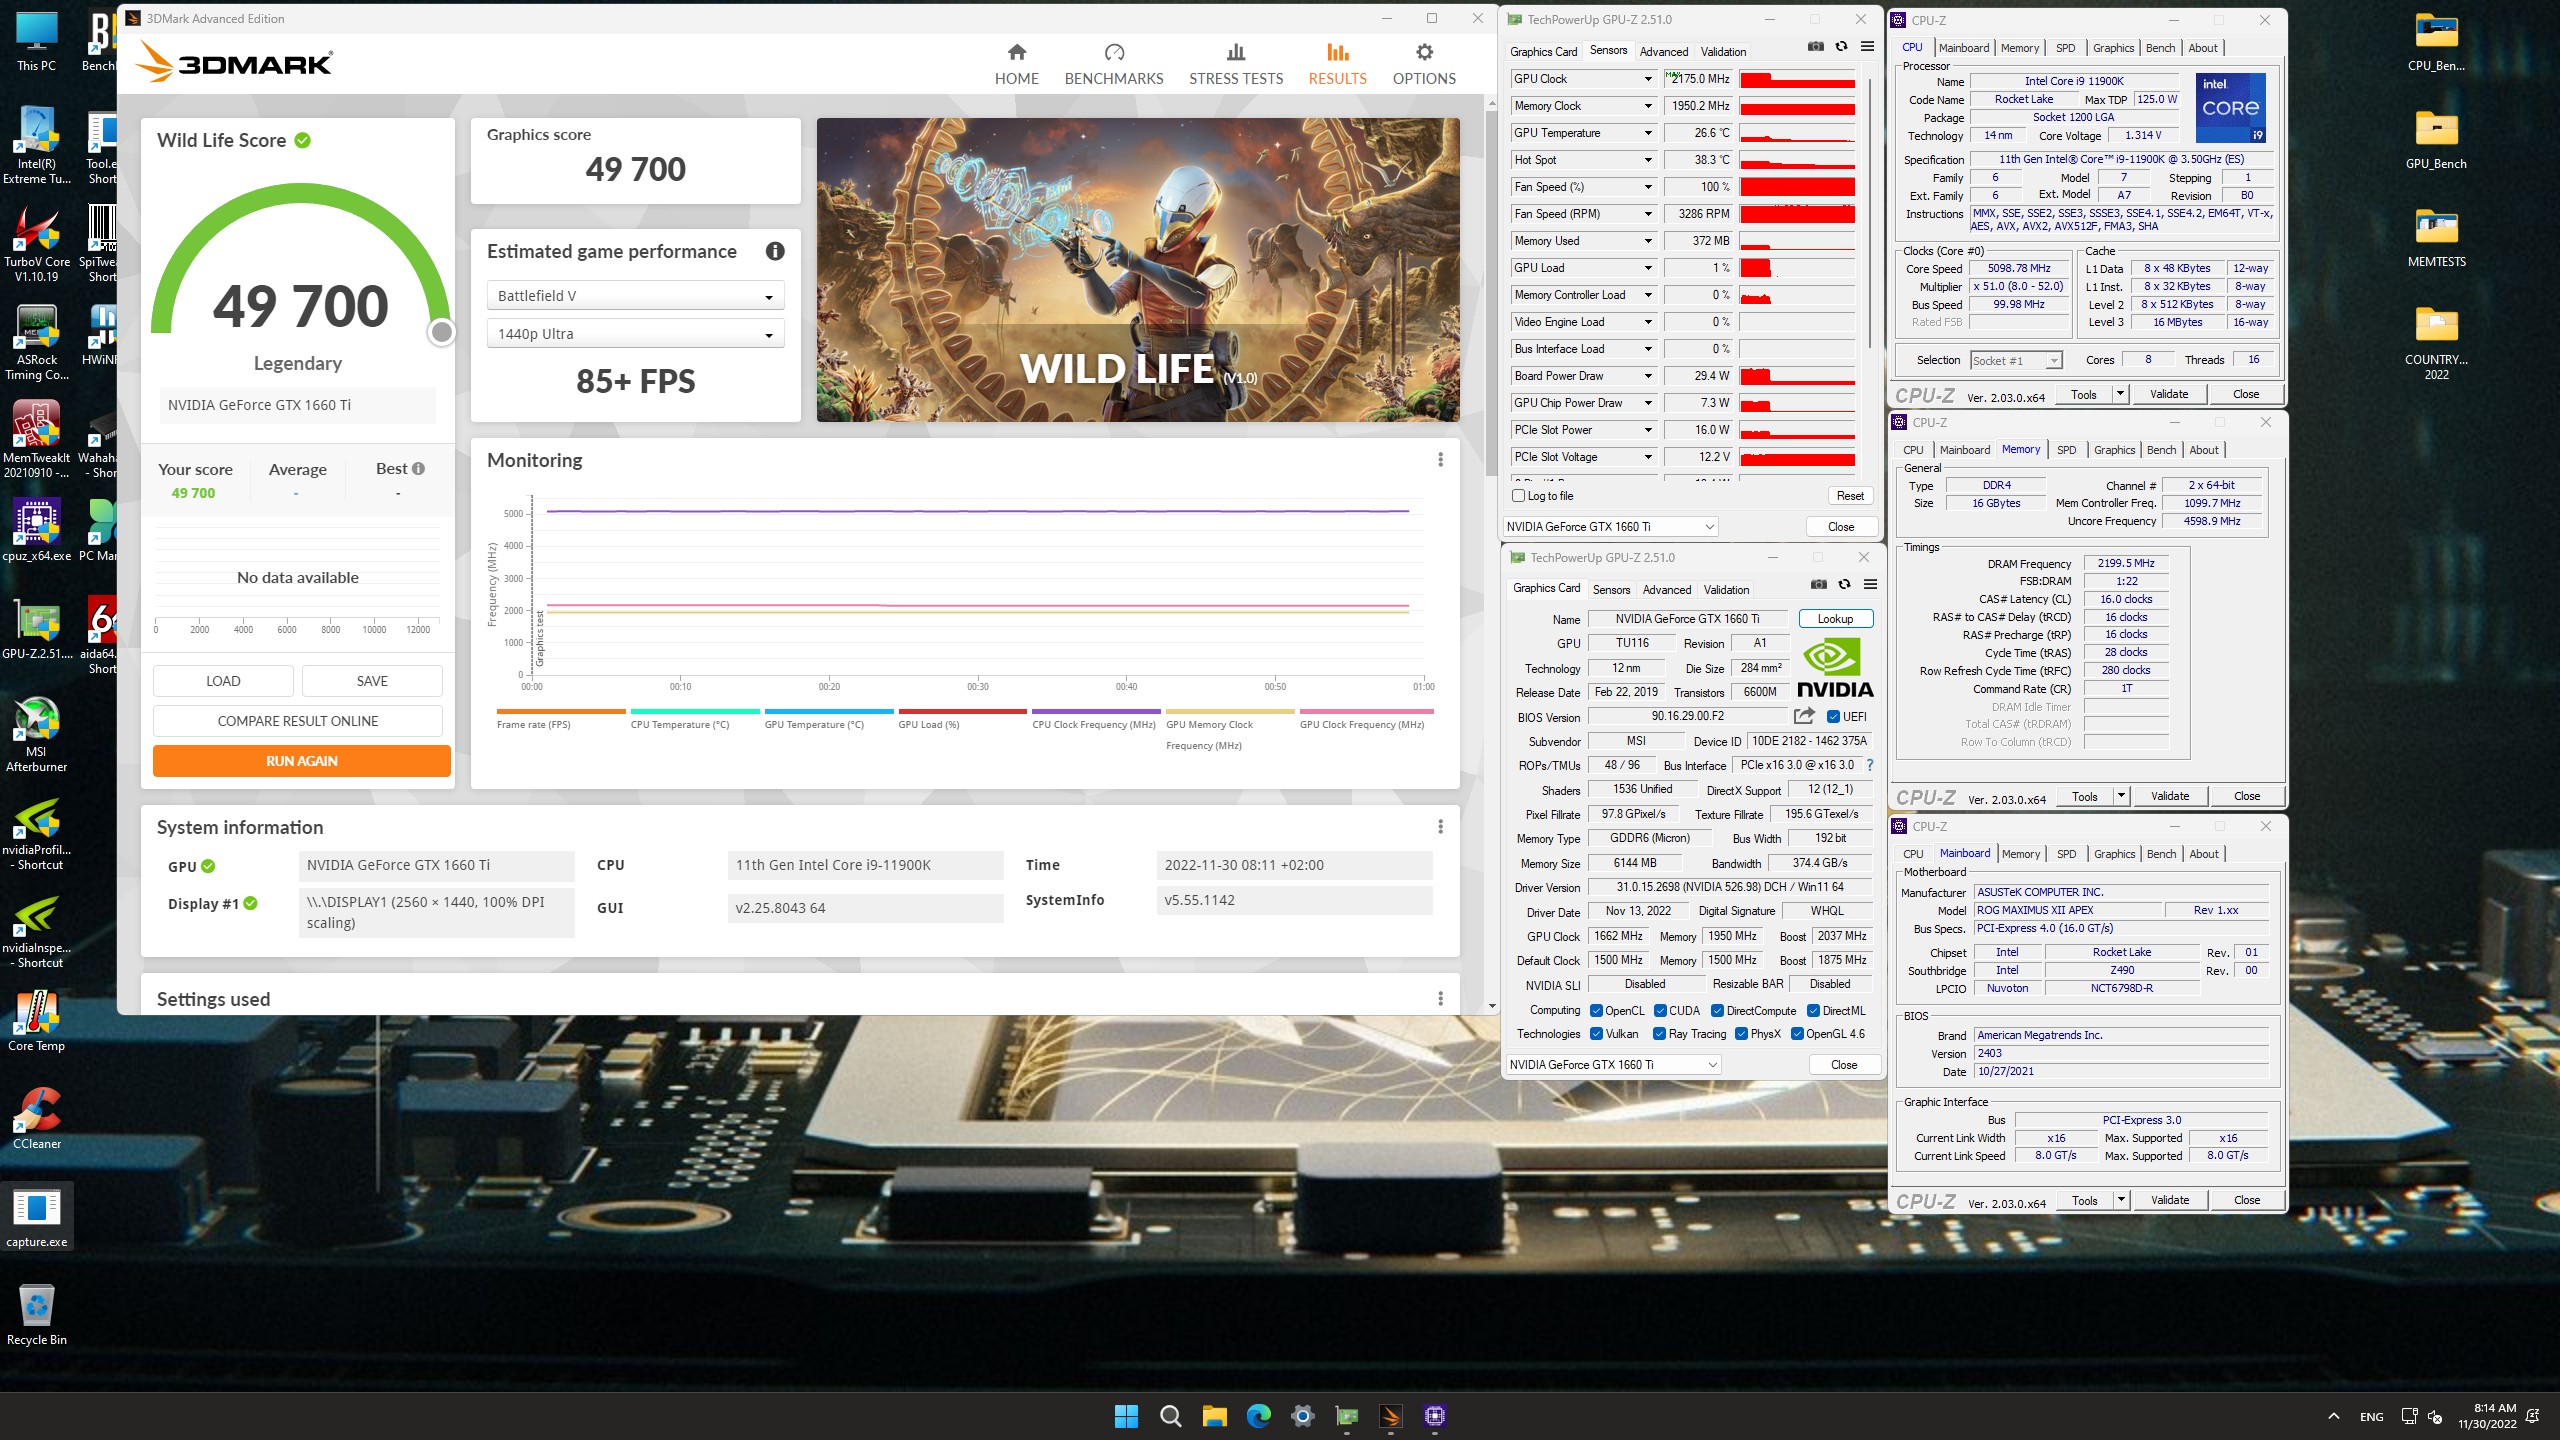Viewport: 2560px width, 1440px height.
Task: Click LOAD result button
Action: pyautogui.click(x=223, y=681)
